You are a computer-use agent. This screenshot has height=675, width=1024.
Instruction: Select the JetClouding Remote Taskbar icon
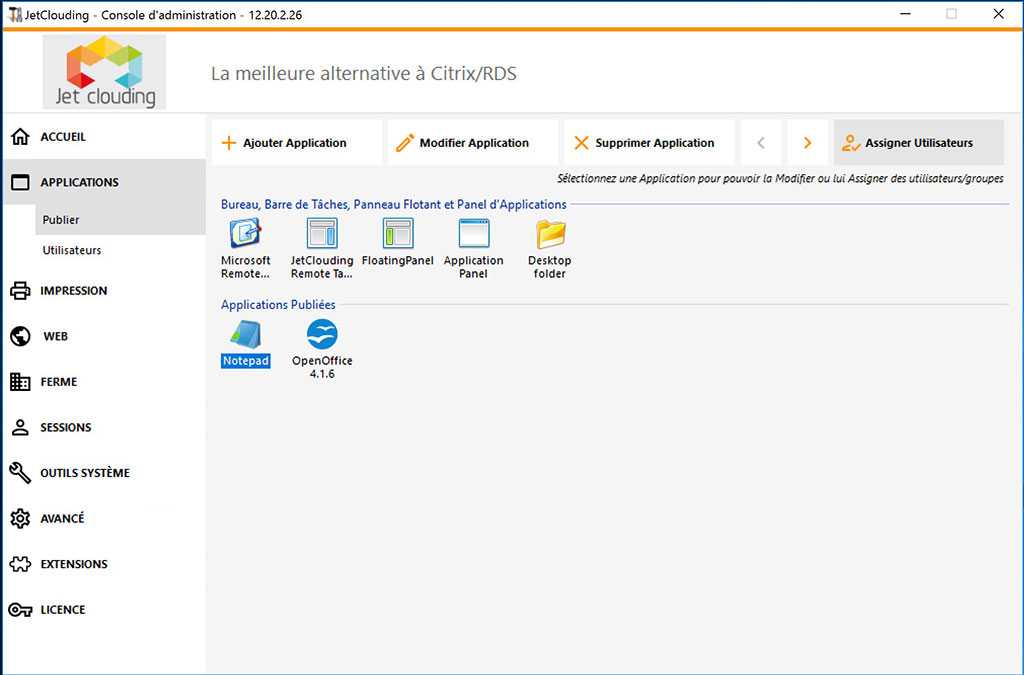point(322,234)
